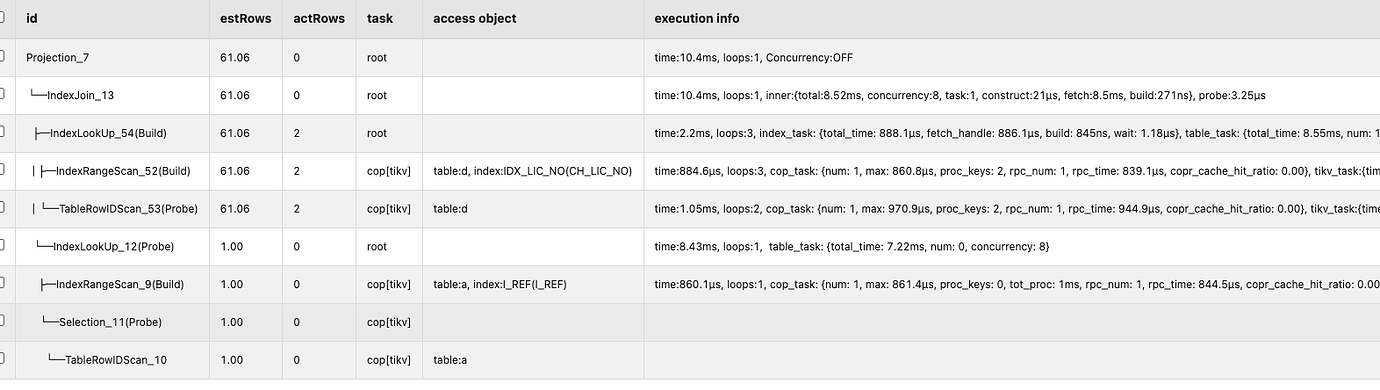Viewport: 1380px width, 390px height.
Task: Click the IDX_LIC_NO access object cell
Action: coord(532,171)
